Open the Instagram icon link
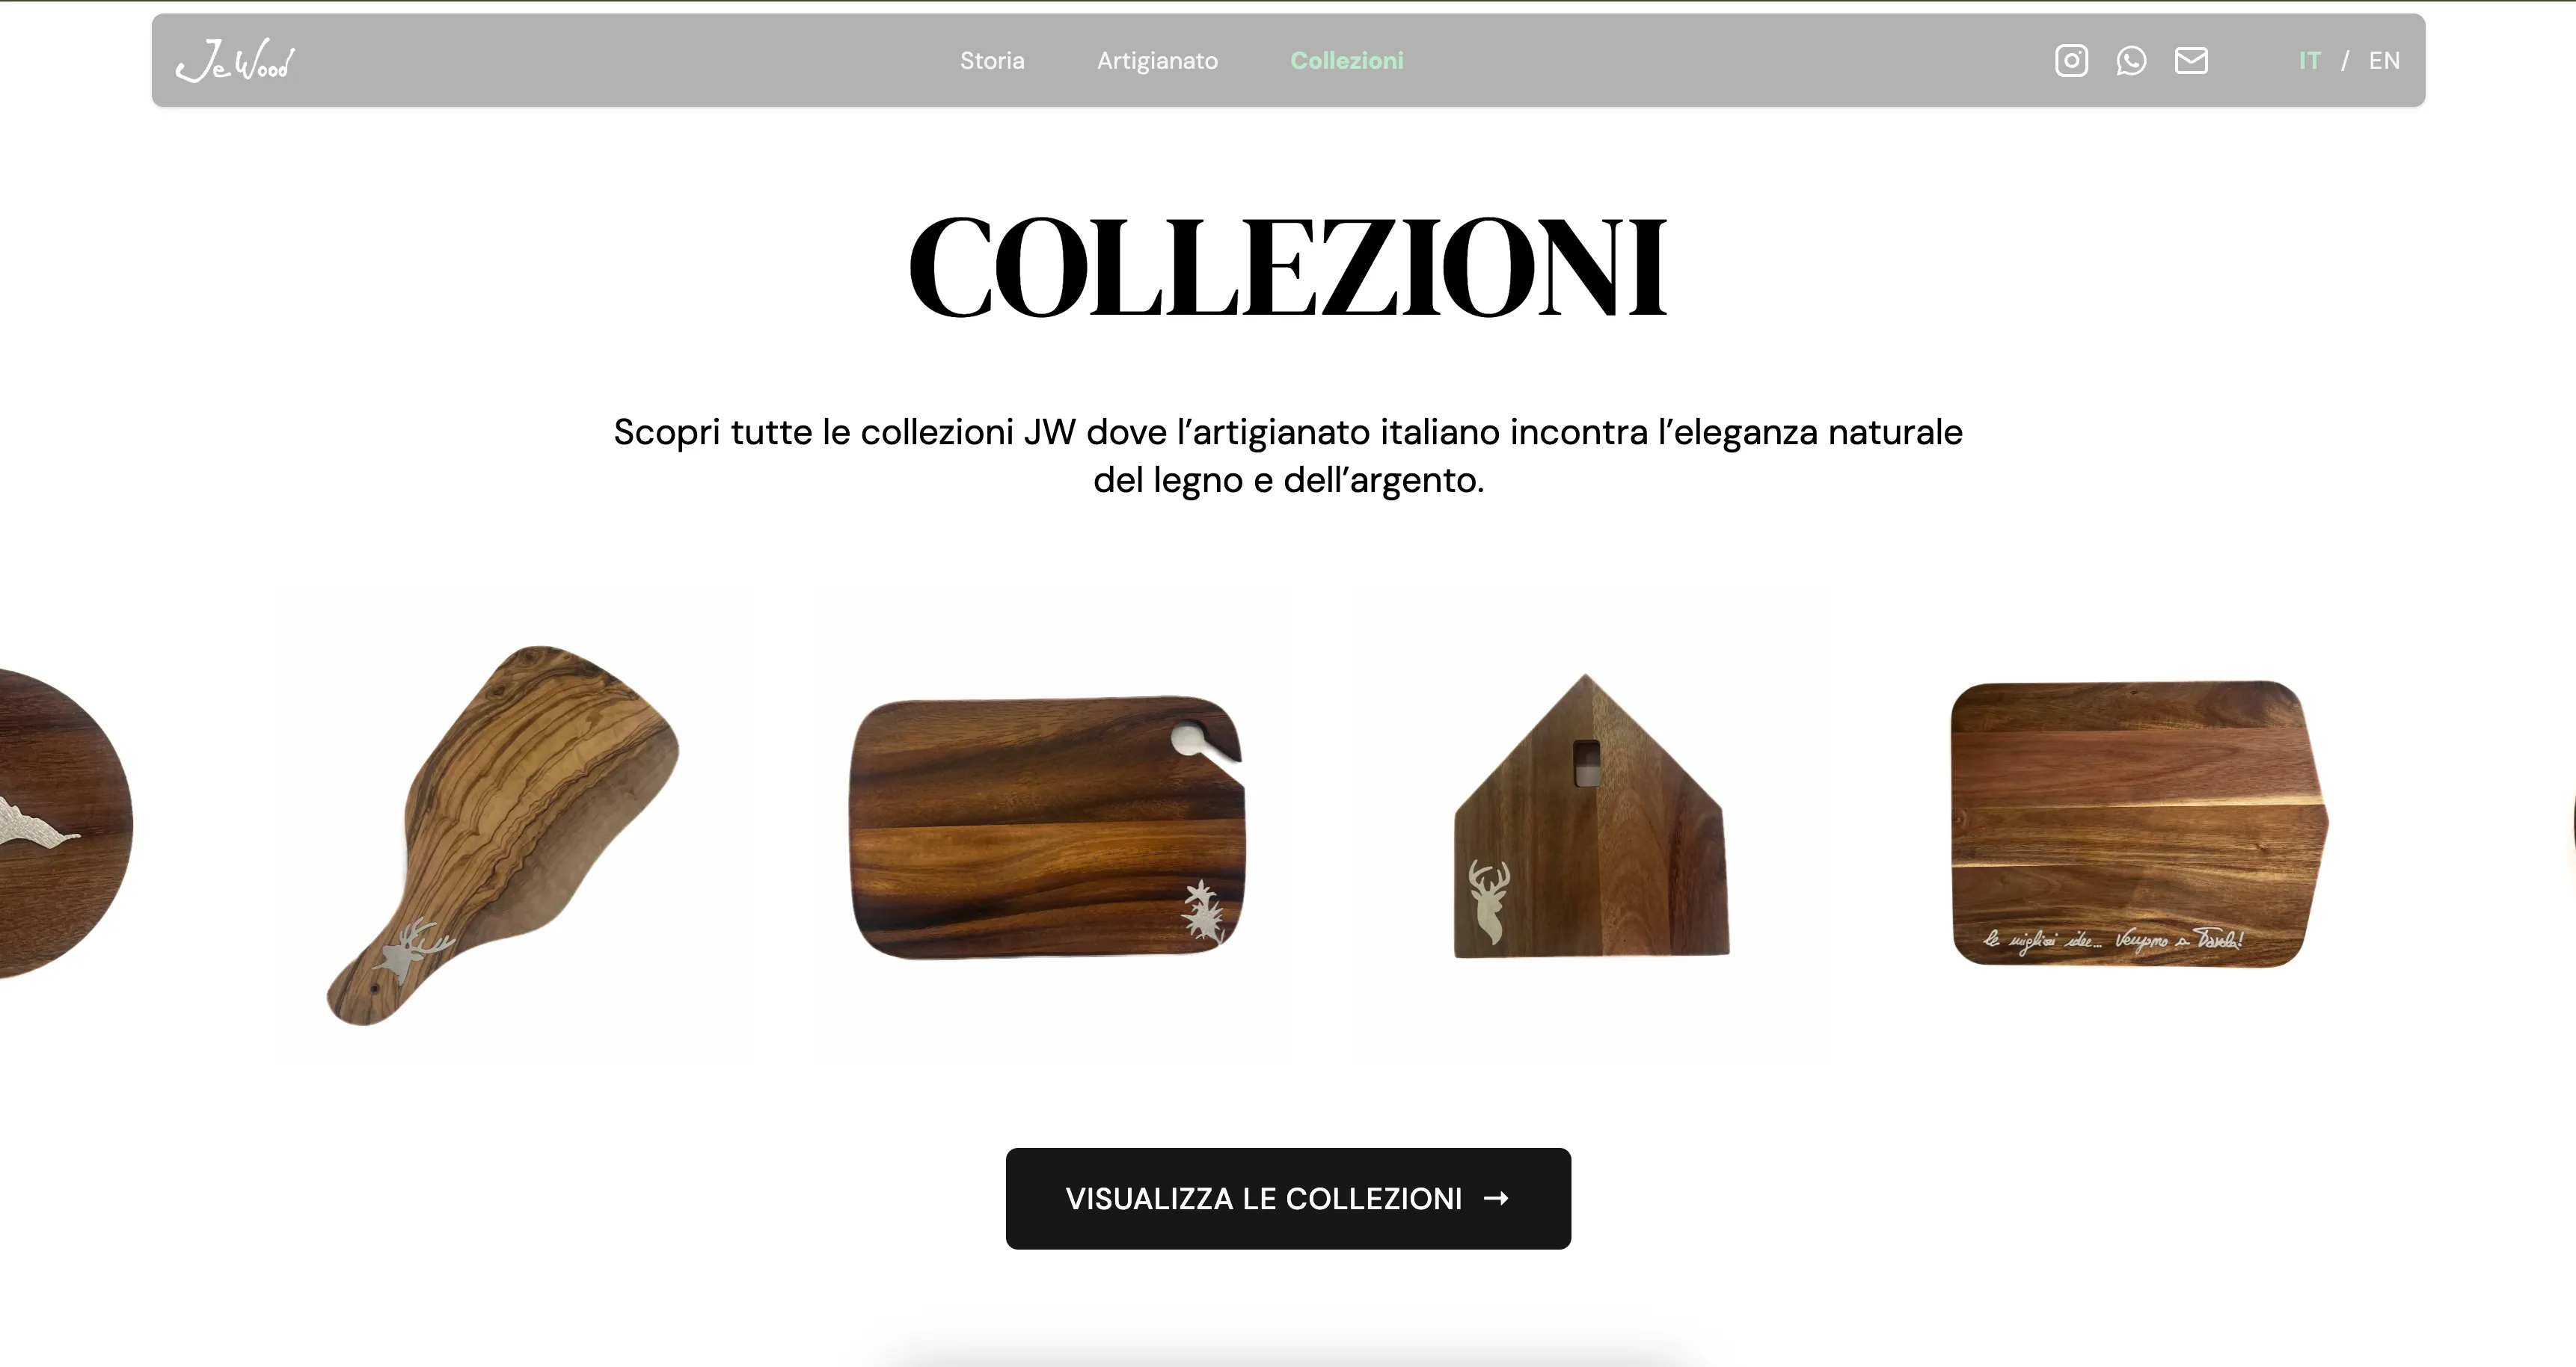The width and height of the screenshot is (2576, 1367). pyautogui.click(x=2071, y=60)
